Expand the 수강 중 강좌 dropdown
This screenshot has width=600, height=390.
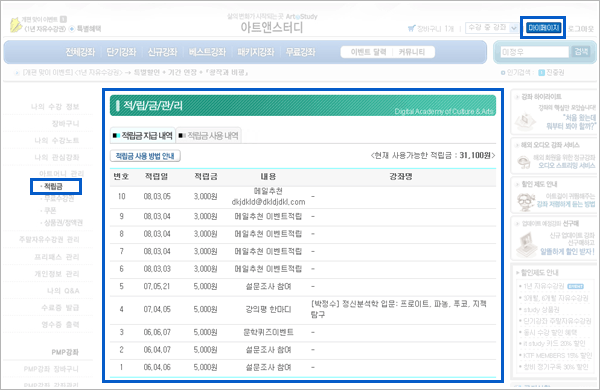(x=514, y=28)
